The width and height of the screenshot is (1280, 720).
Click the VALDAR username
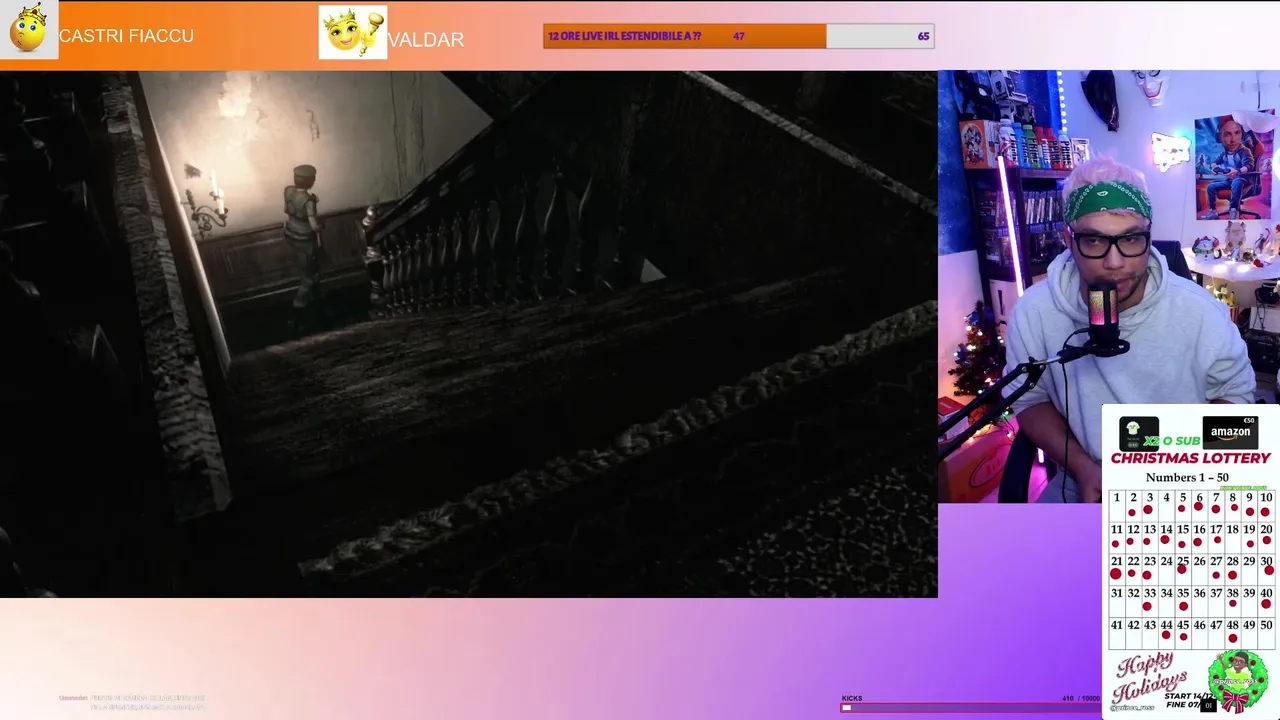426,40
